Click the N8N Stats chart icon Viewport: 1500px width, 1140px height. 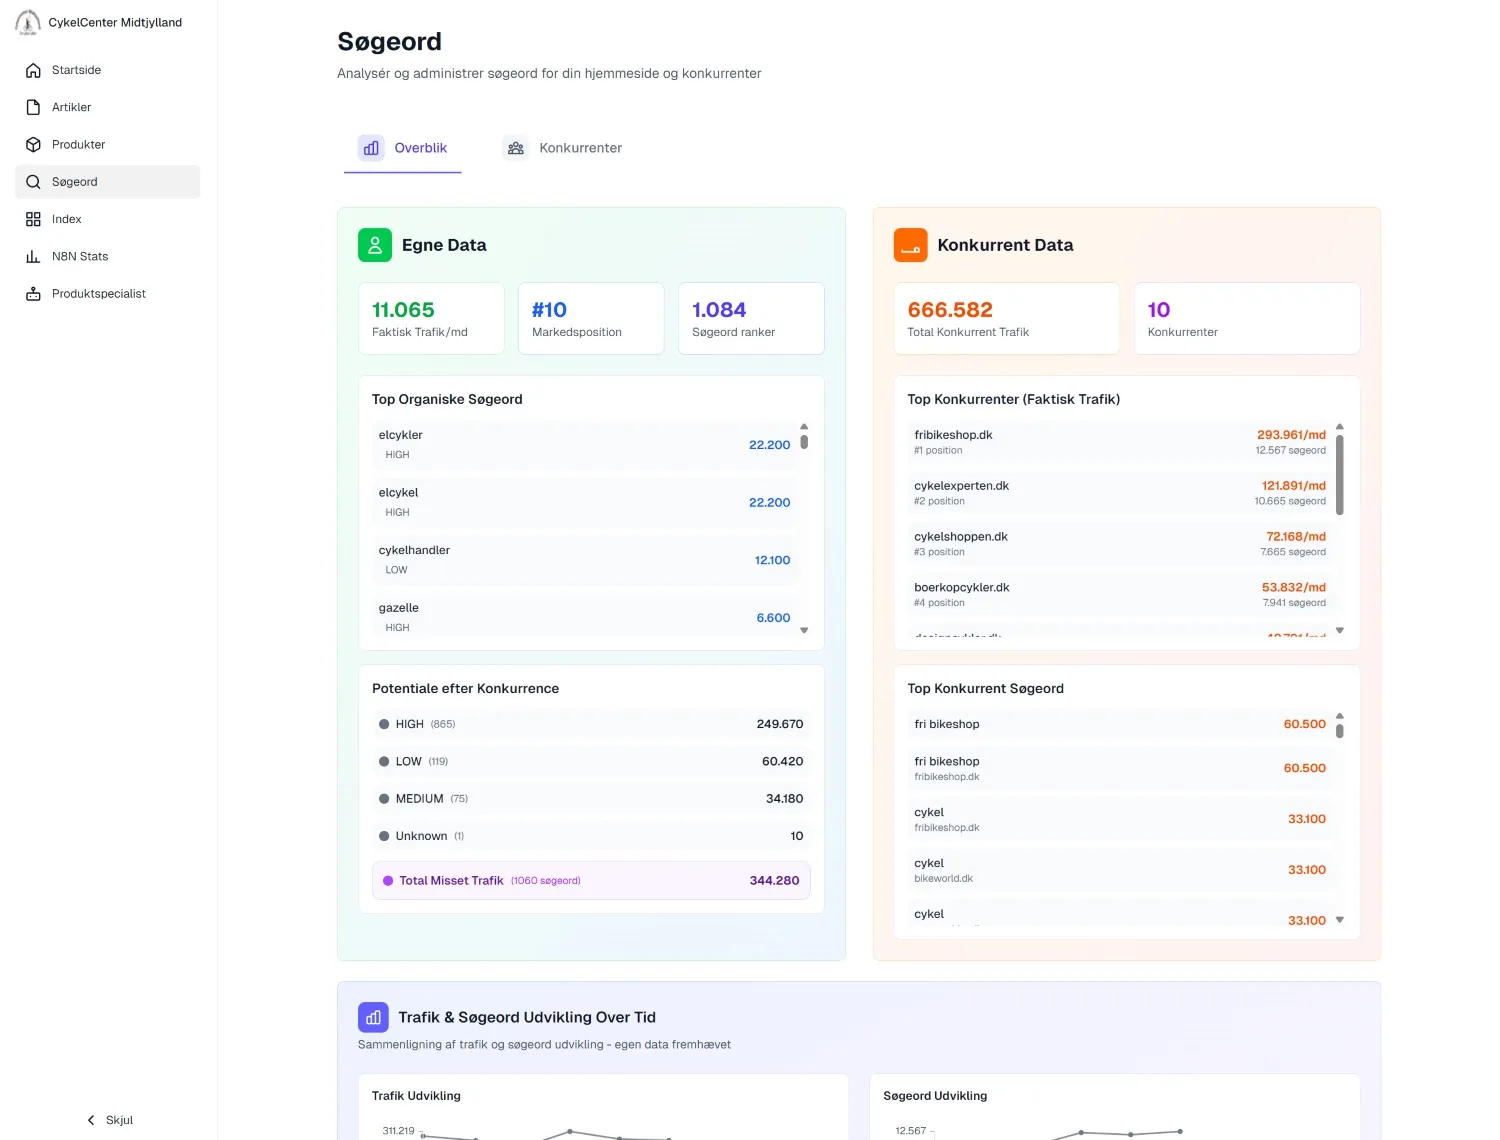coord(33,257)
